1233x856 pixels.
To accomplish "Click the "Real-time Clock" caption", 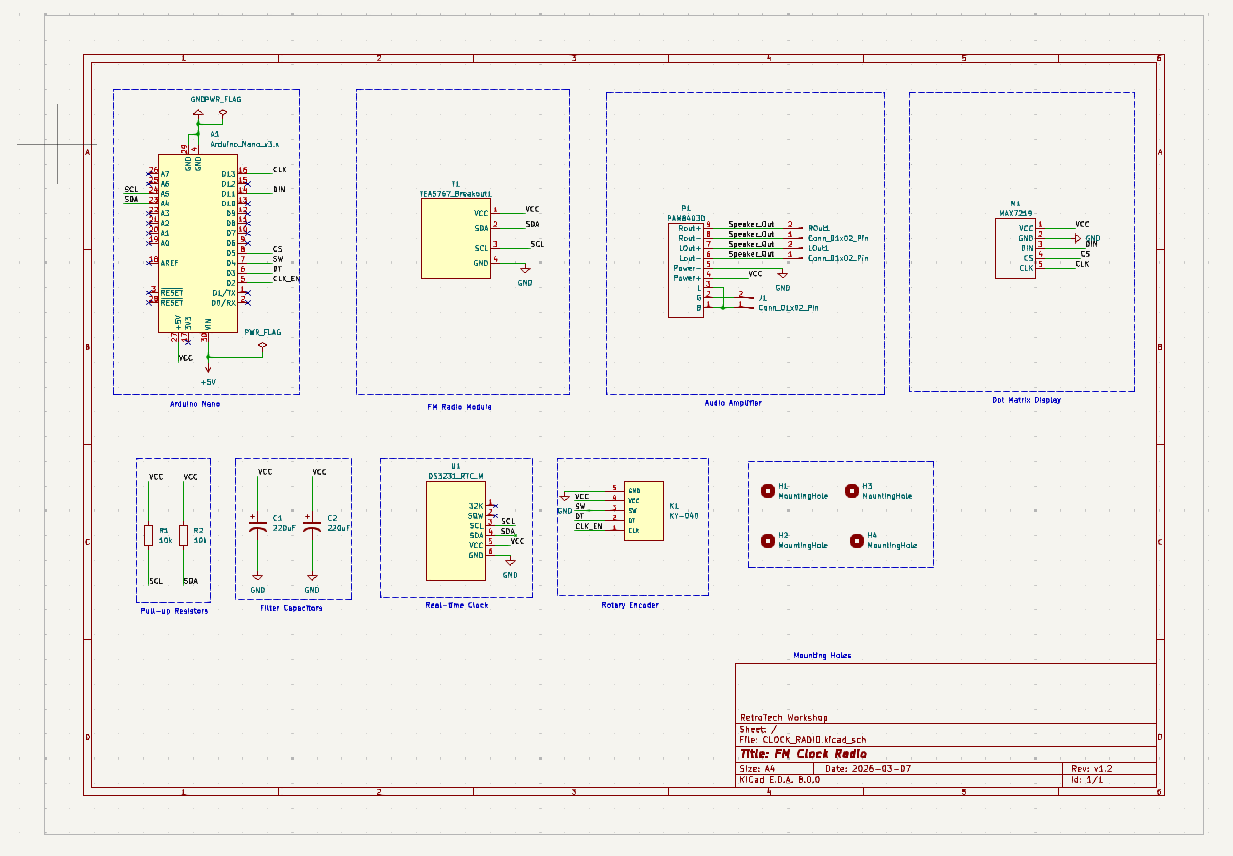I will pos(457,605).
